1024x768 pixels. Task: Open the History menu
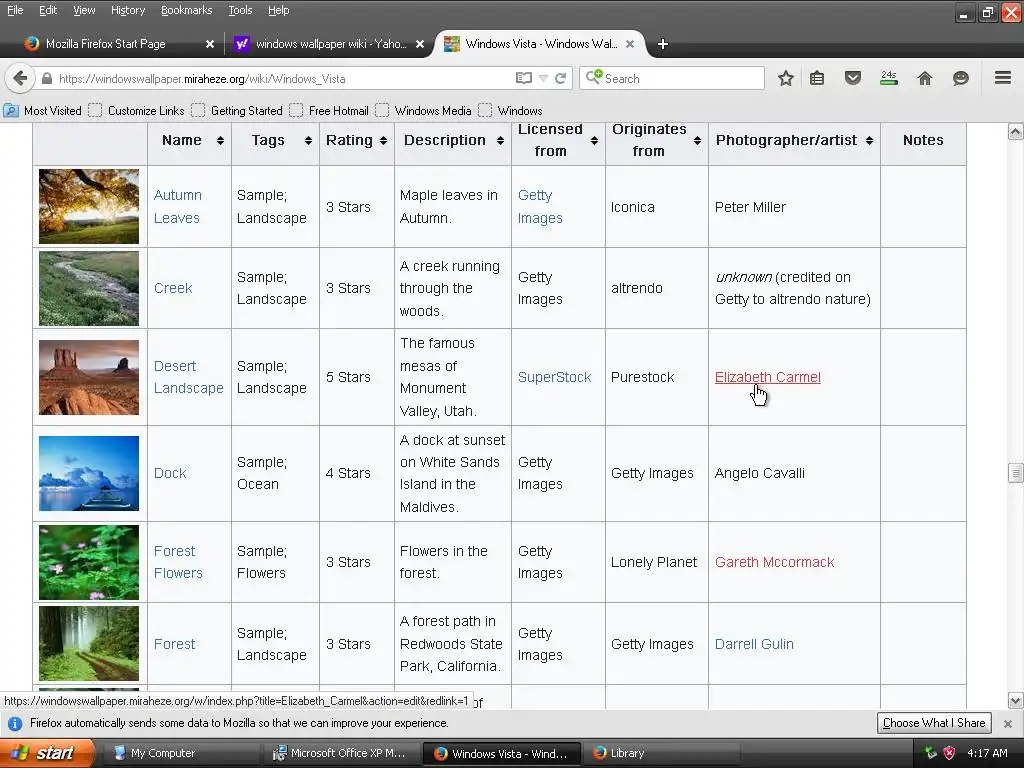tap(128, 10)
